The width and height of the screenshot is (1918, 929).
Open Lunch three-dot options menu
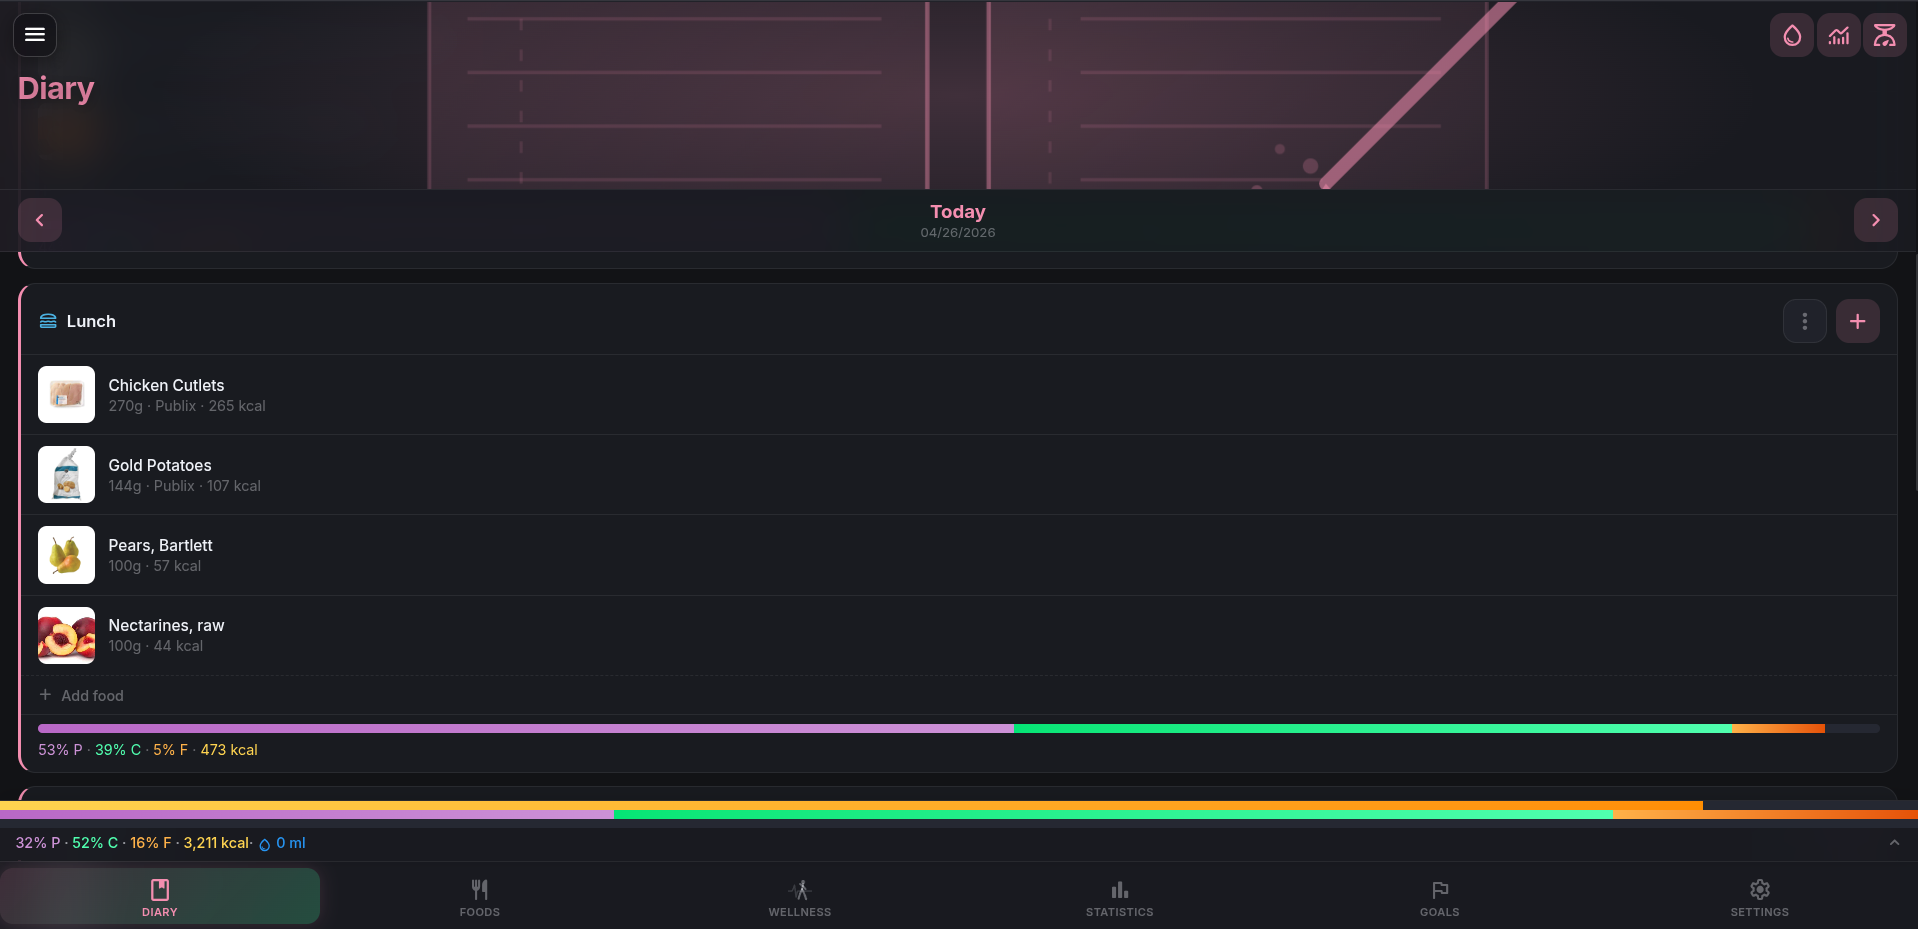click(x=1804, y=321)
